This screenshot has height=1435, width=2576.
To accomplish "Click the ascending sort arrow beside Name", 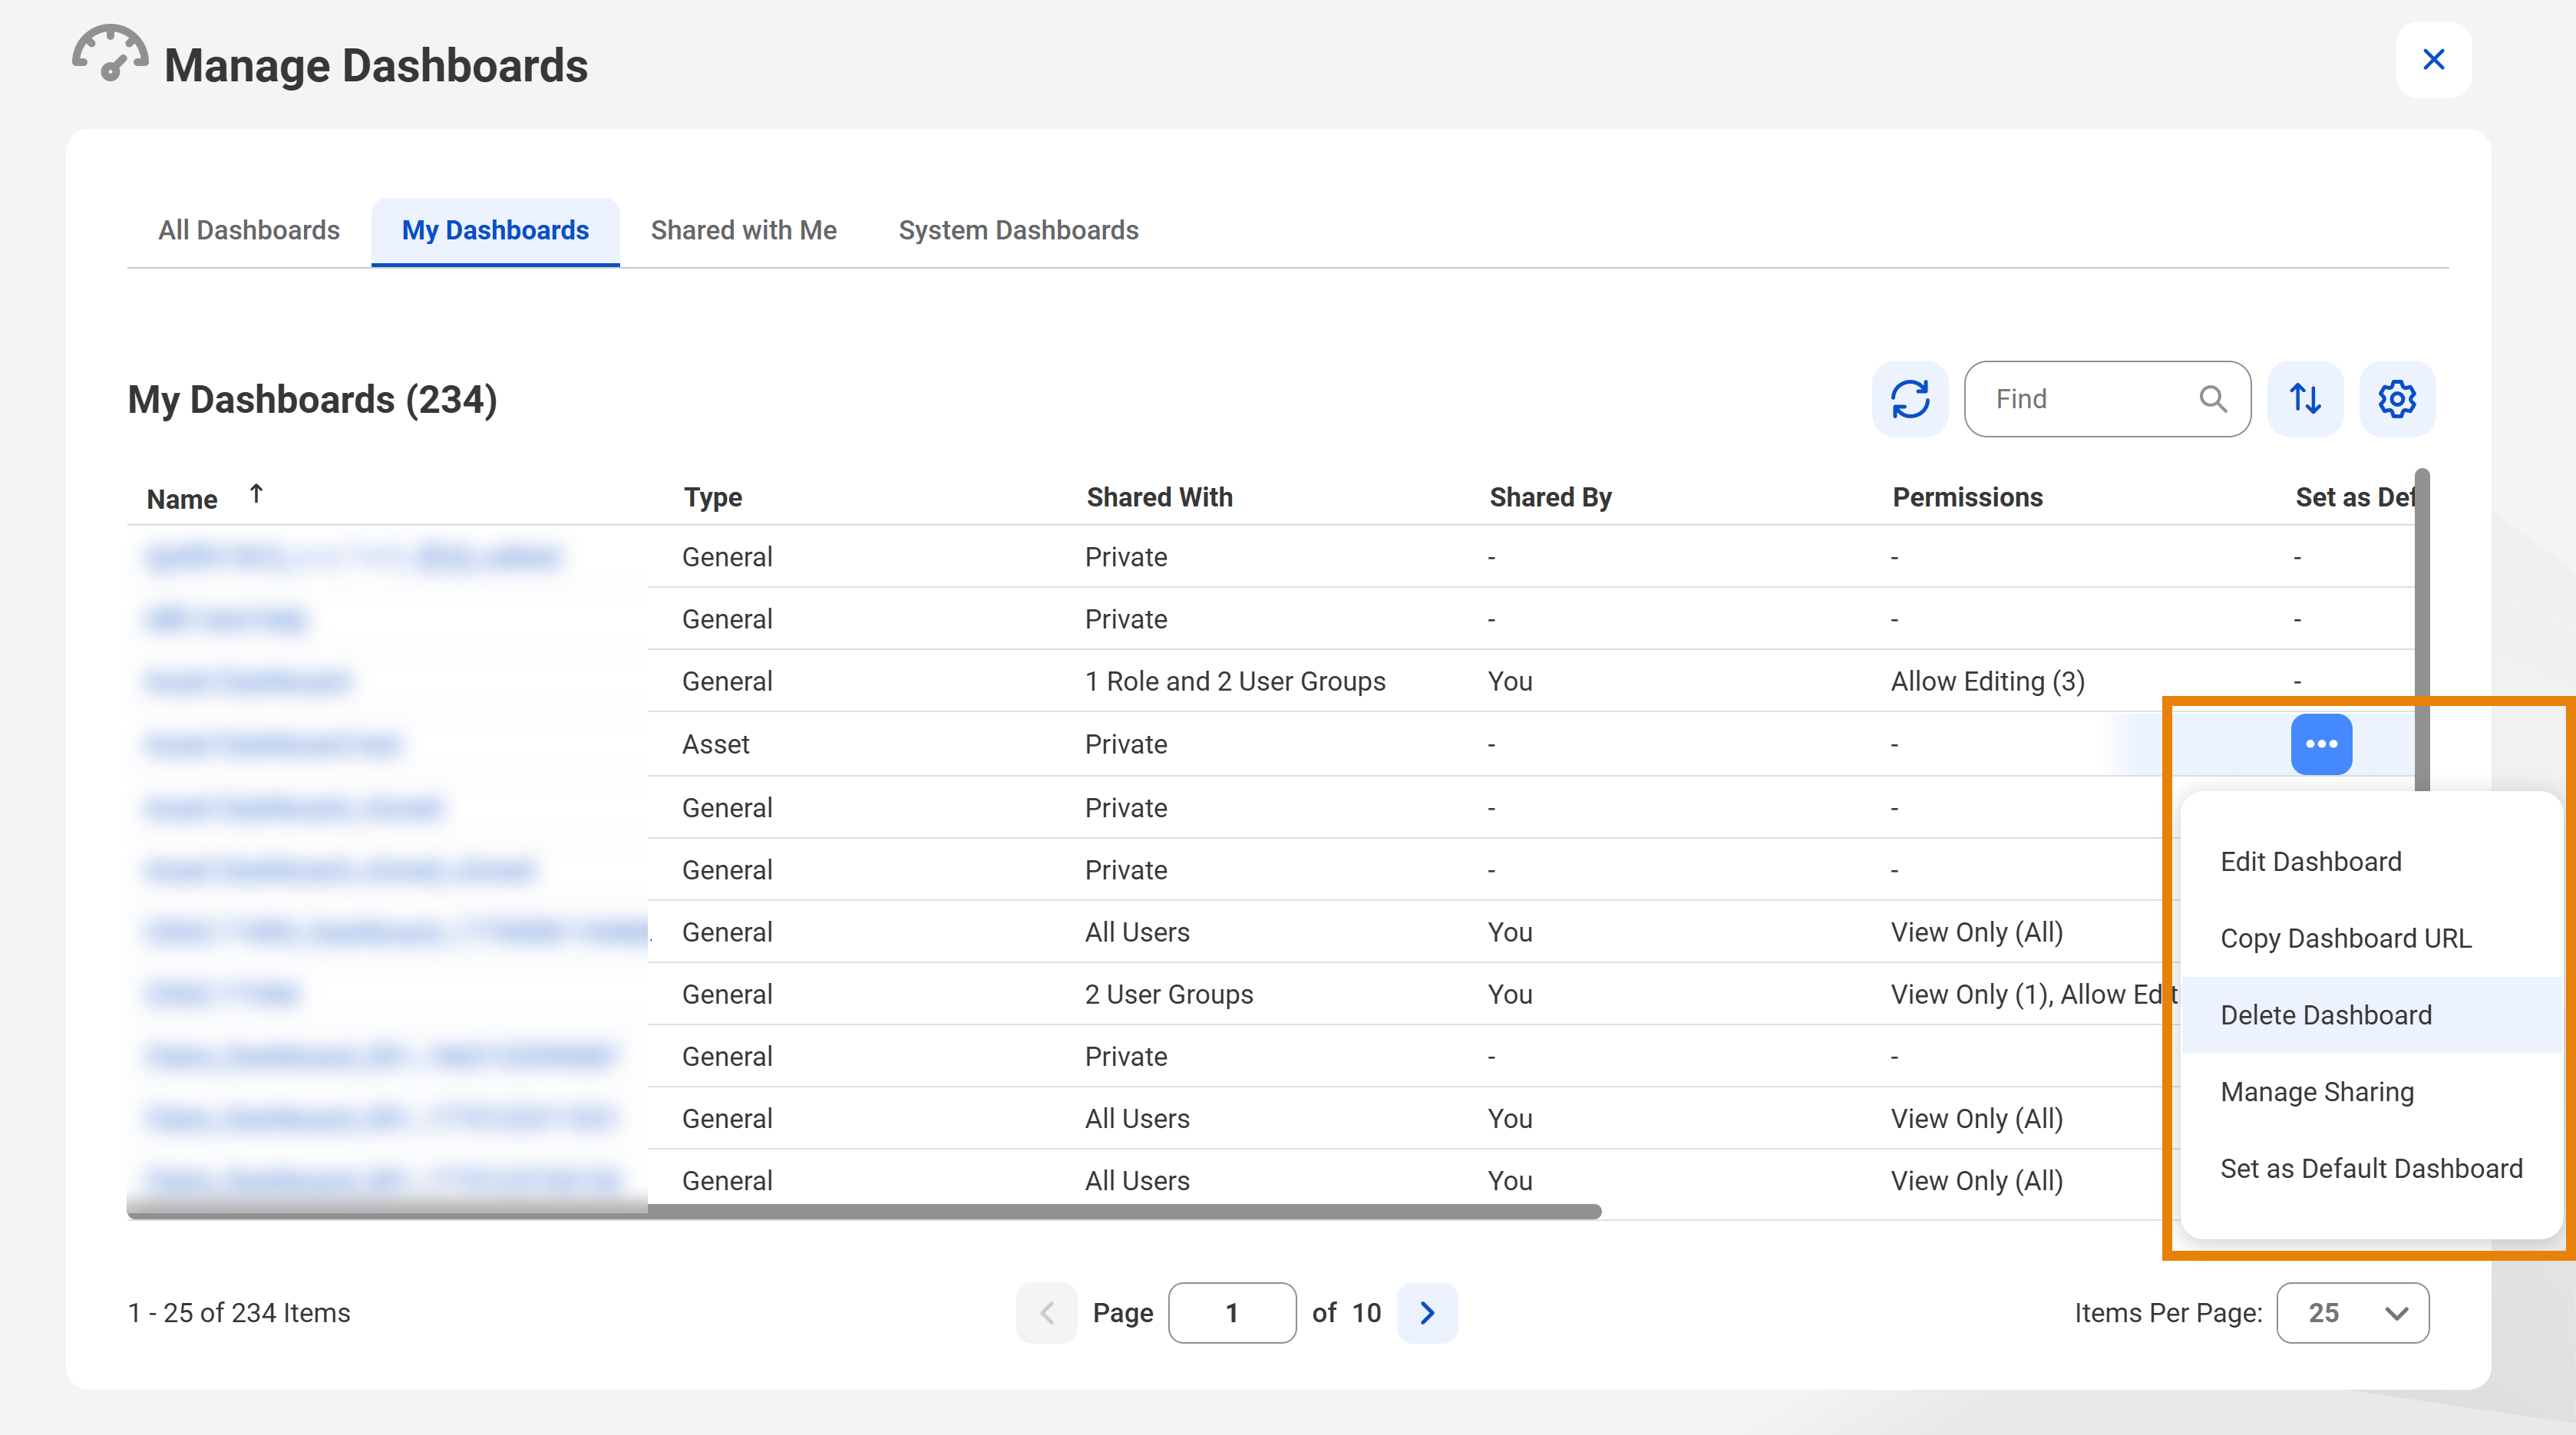I will tap(256, 494).
